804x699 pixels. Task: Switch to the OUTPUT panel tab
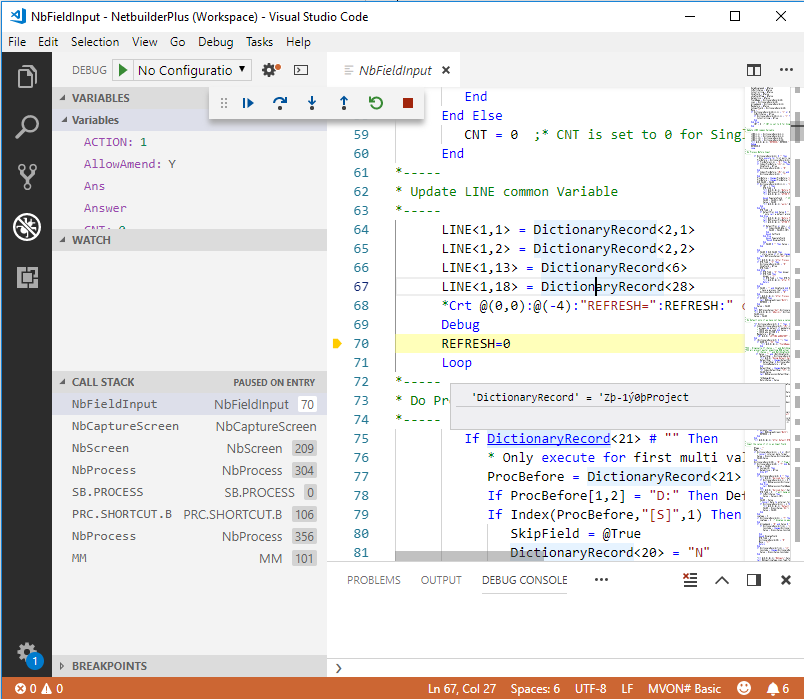441,580
